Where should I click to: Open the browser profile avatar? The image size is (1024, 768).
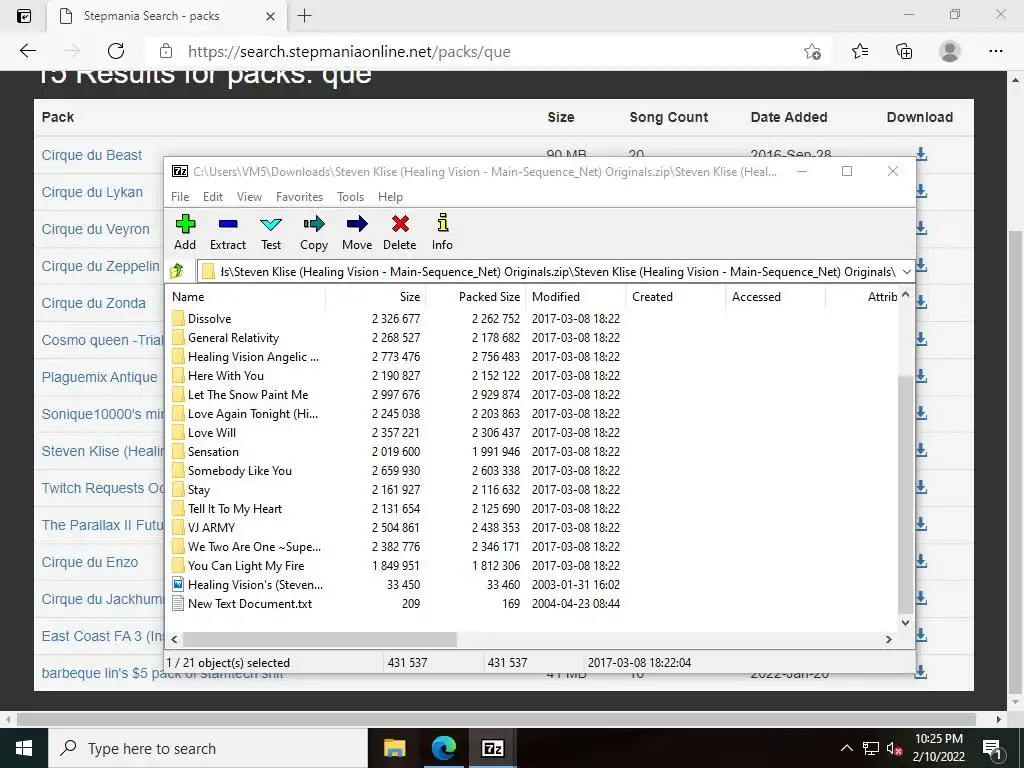click(950, 51)
